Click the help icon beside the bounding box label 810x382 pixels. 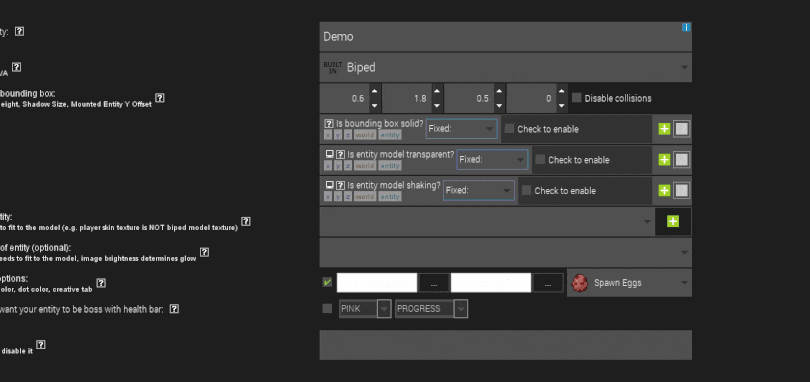(160, 98)
